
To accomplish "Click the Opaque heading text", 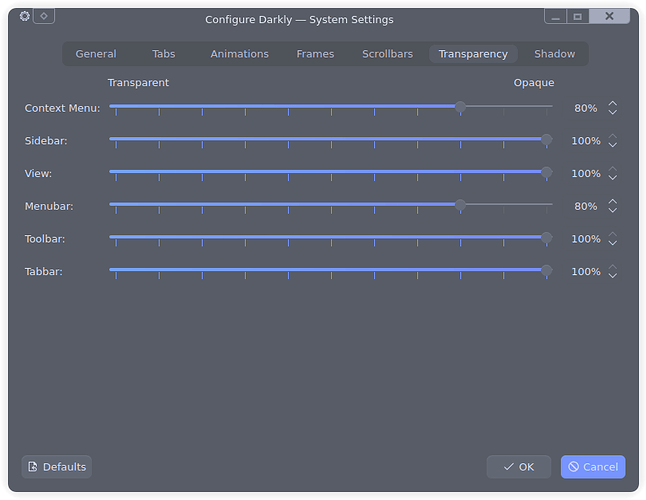I will click(x=534, y=83).
